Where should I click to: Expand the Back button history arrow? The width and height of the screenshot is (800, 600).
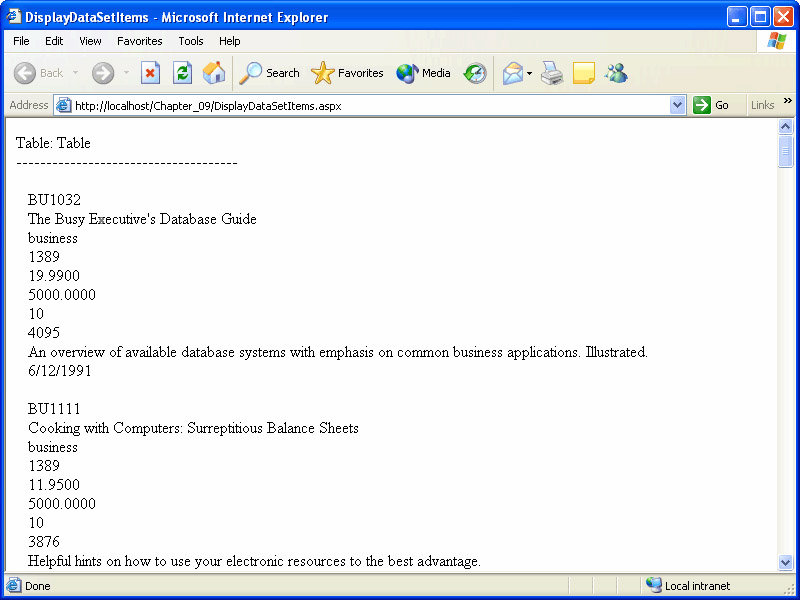click(75, 73)
